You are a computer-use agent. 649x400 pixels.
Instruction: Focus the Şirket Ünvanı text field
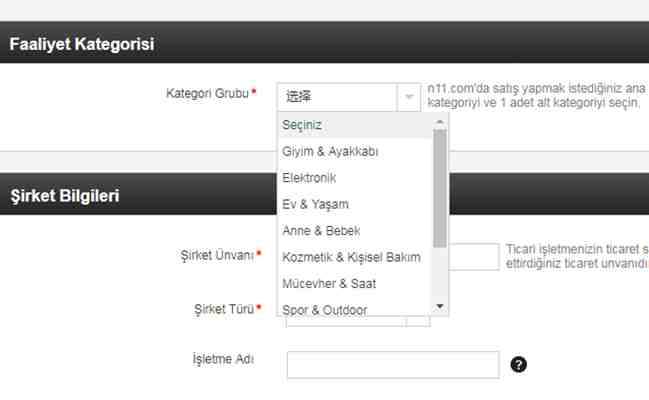474,257
